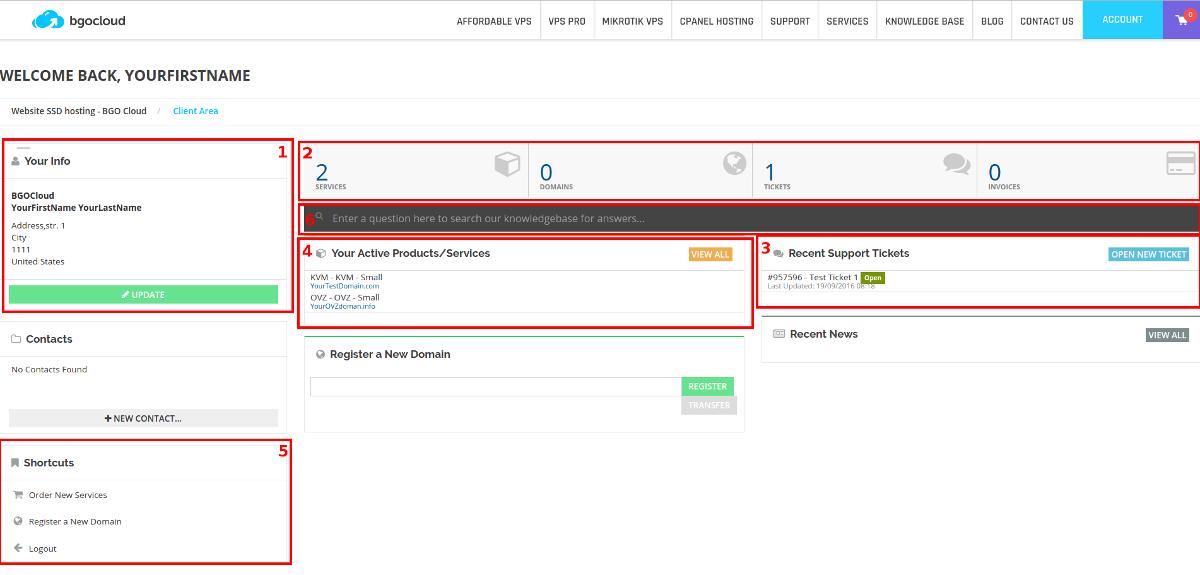Click the domain name input field
This screenshot has height=575, width=1200.
click(x=496, y=386)
